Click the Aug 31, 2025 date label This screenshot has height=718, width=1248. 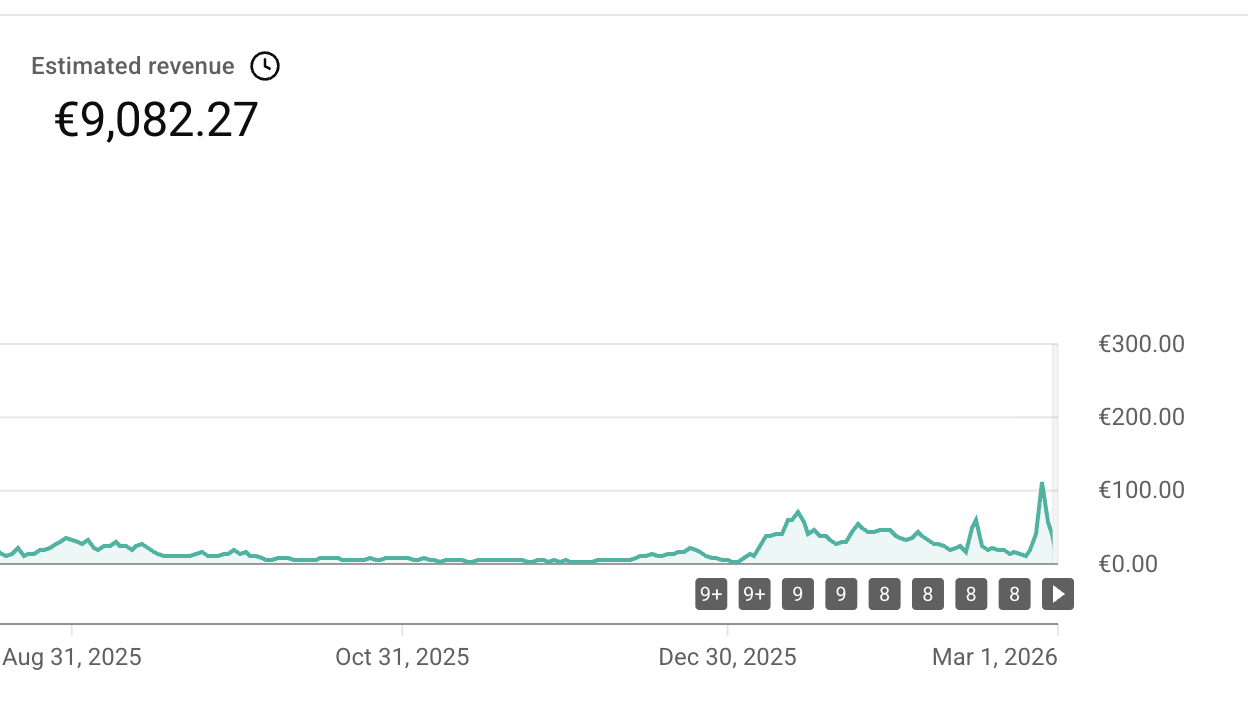pos(72,657)
